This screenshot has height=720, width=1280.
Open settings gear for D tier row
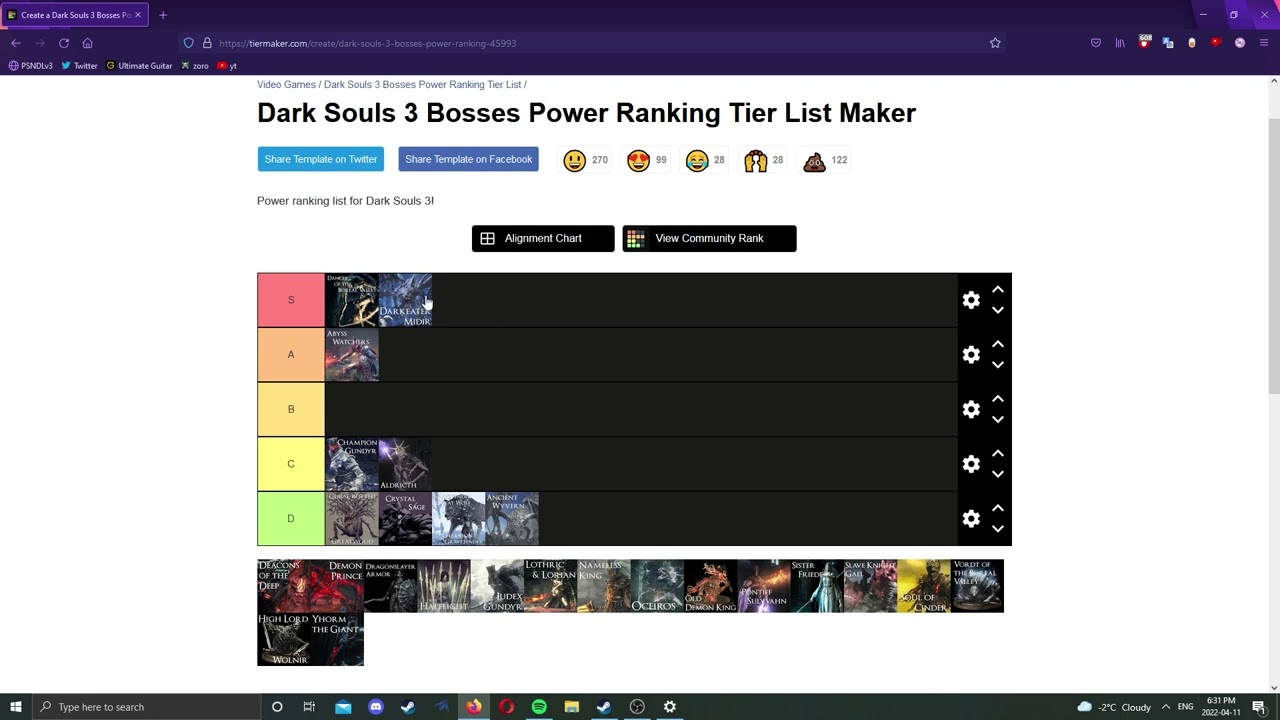pyautogui.click(x=971, y=518)
